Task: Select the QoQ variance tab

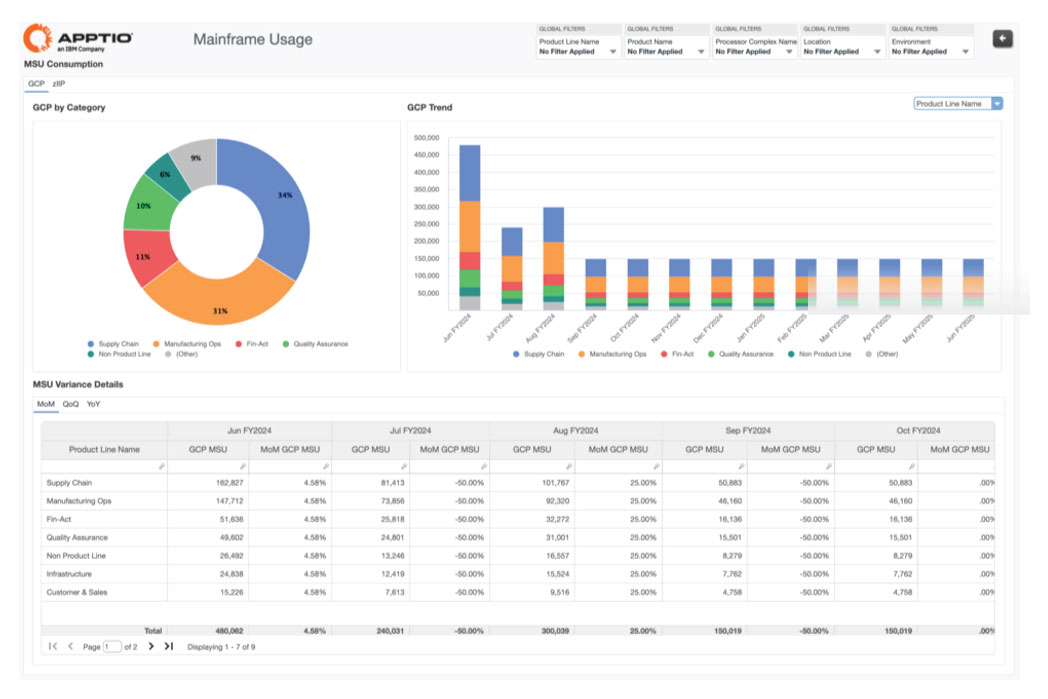Action: [70, 404]
